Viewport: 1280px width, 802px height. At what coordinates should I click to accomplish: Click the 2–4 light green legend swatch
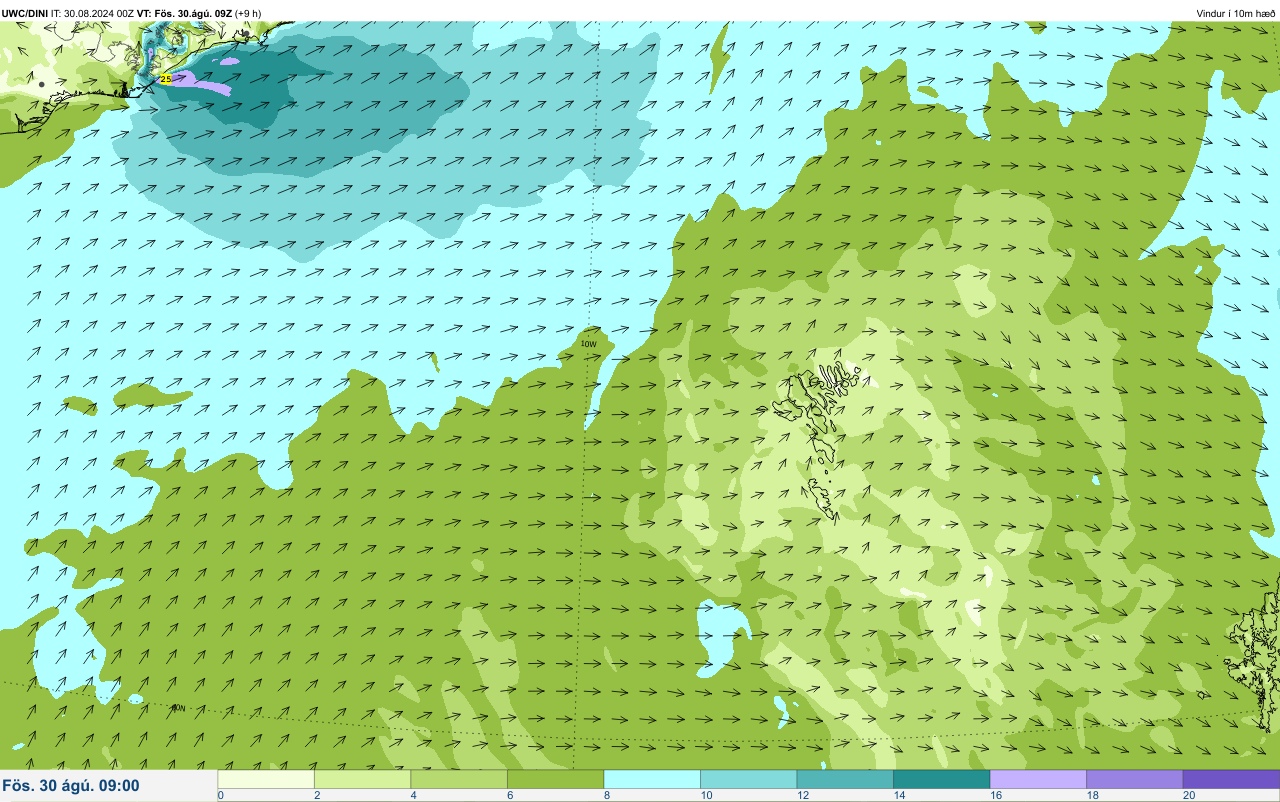click(x=362, y=779)
